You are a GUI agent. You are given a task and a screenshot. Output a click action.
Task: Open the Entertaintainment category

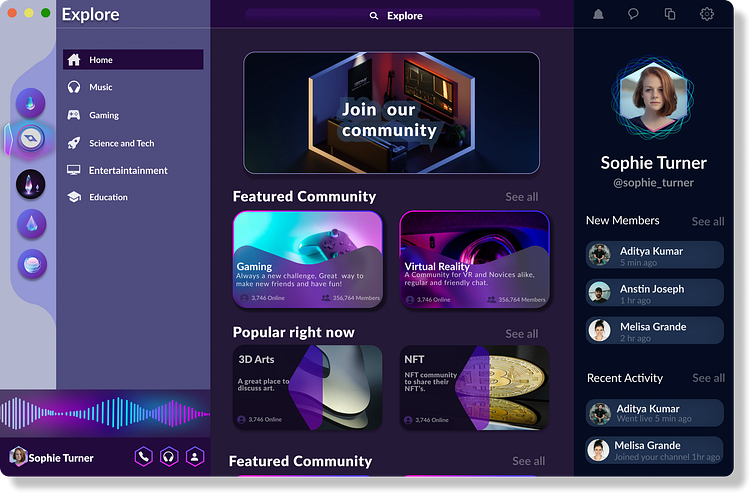coord(128,170)
